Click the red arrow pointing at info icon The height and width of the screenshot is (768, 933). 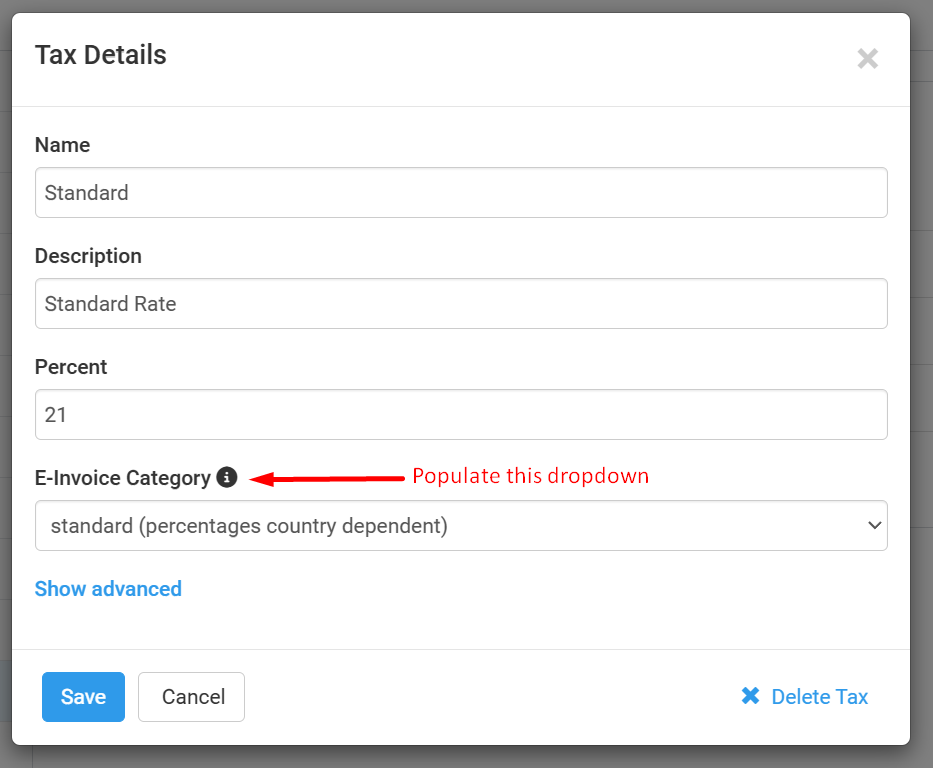point(328,479)
